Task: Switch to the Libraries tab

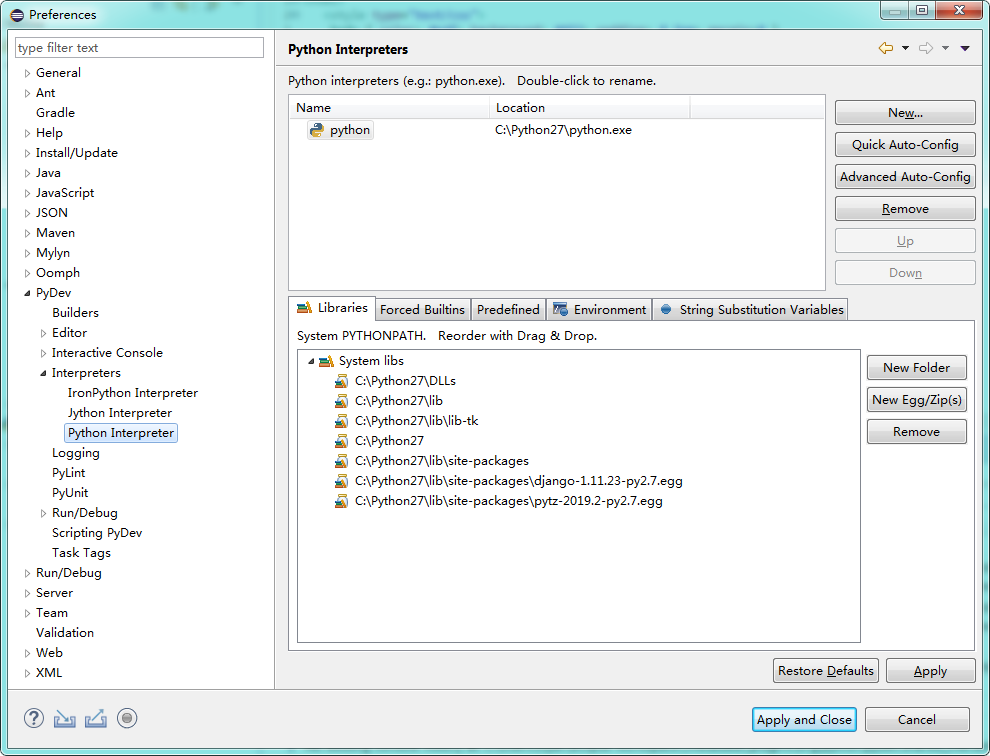Action: (x=333, y=308)
